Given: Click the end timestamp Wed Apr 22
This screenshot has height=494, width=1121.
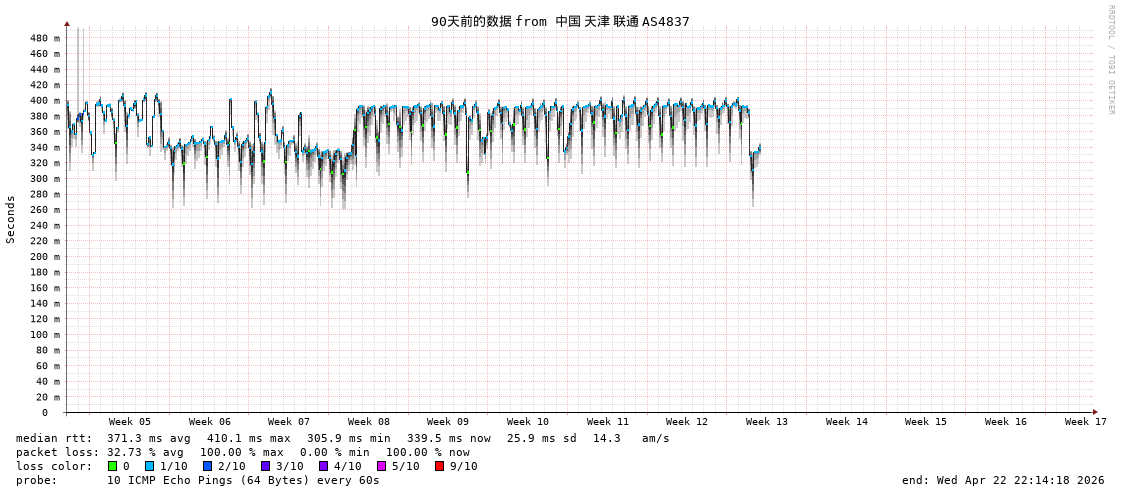Looking at the screenshot, I should pyautogui.click(x=1003, y=480).
